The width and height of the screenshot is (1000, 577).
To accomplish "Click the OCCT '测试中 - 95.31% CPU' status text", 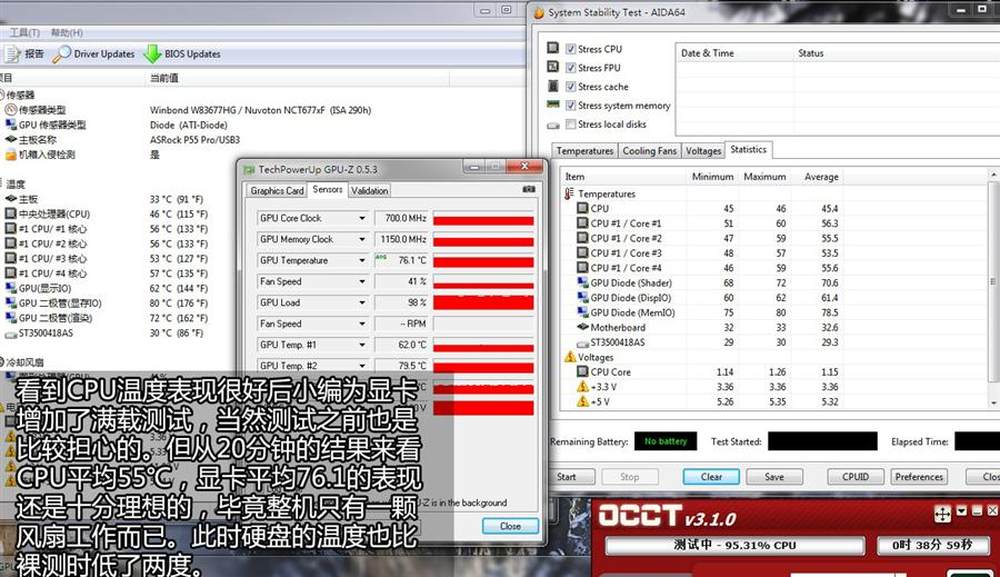I will coord(735,546).
